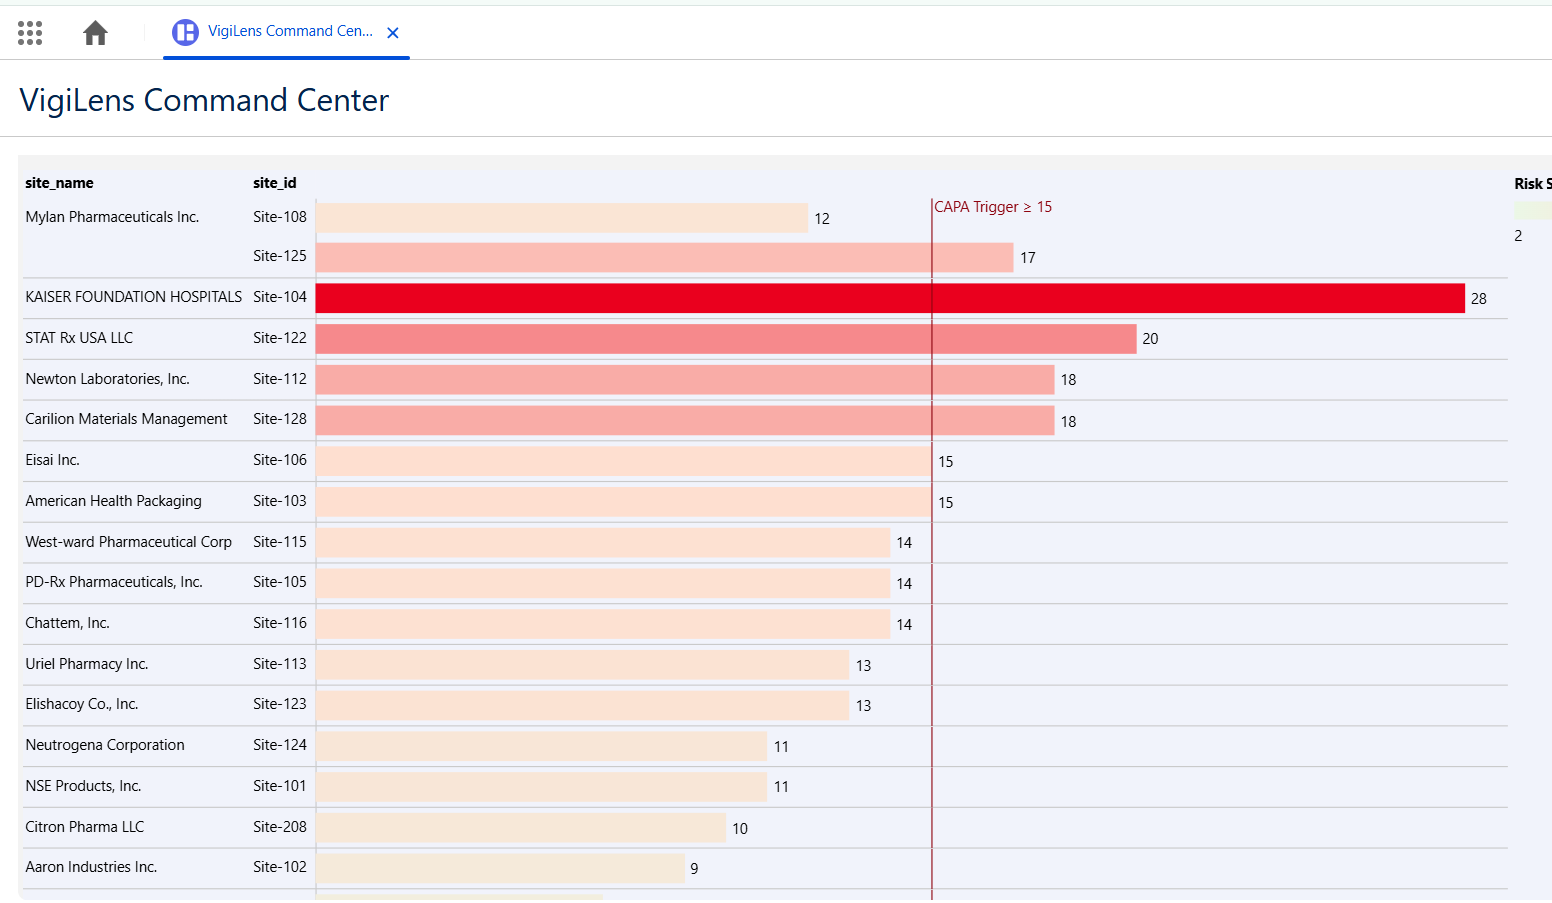Close the VigiLens Command Center tab
The height and width of the screenshot is (903, 1552).
[393, 33]
